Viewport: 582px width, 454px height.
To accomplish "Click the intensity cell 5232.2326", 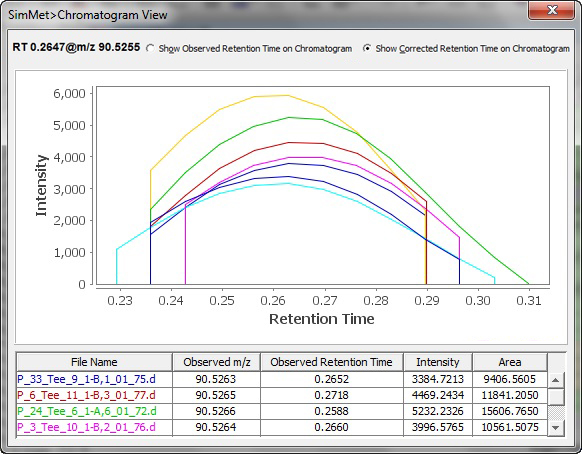I will click(x=438, y=411).
